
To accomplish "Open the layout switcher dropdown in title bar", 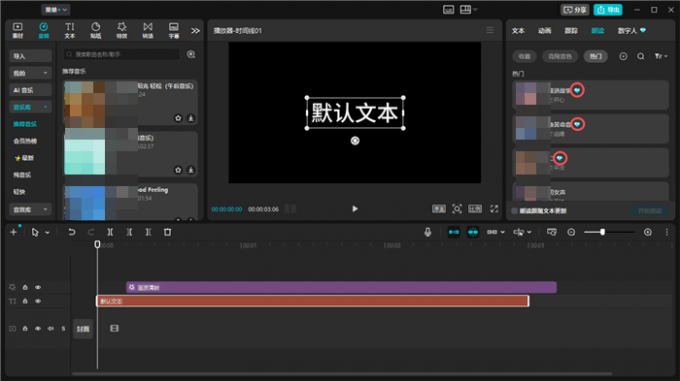I will (x=468, y=10).
